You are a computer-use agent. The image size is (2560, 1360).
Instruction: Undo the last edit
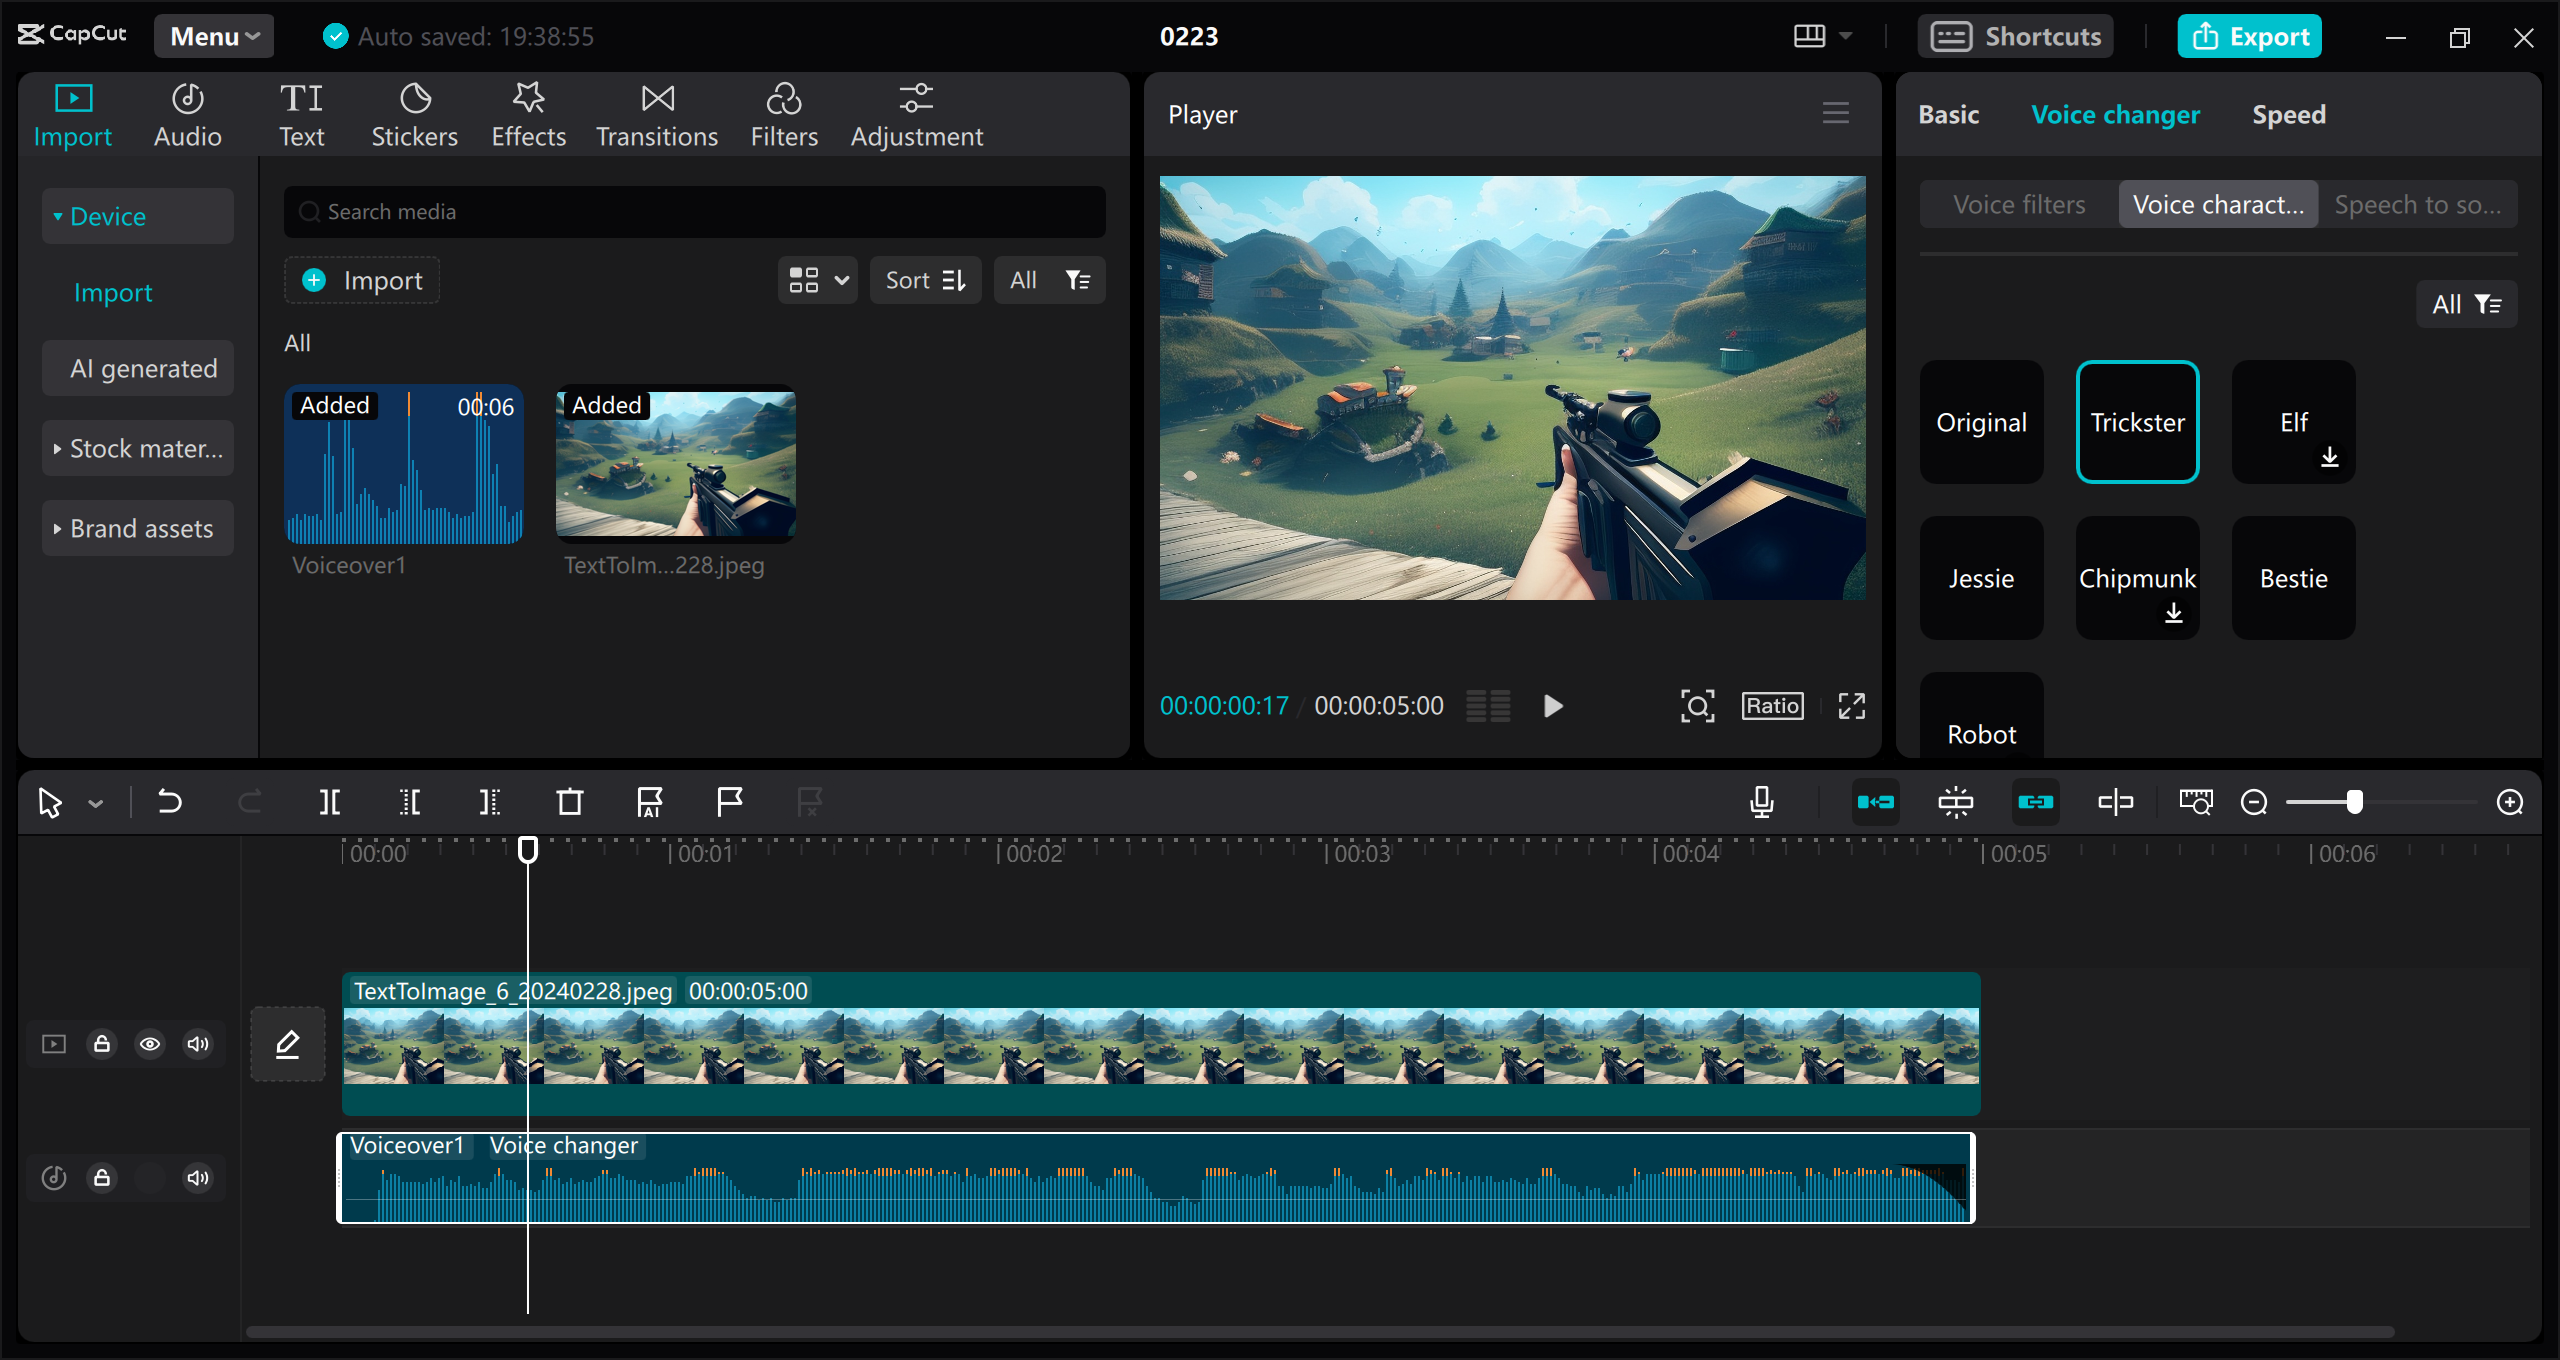coord(170,801)
